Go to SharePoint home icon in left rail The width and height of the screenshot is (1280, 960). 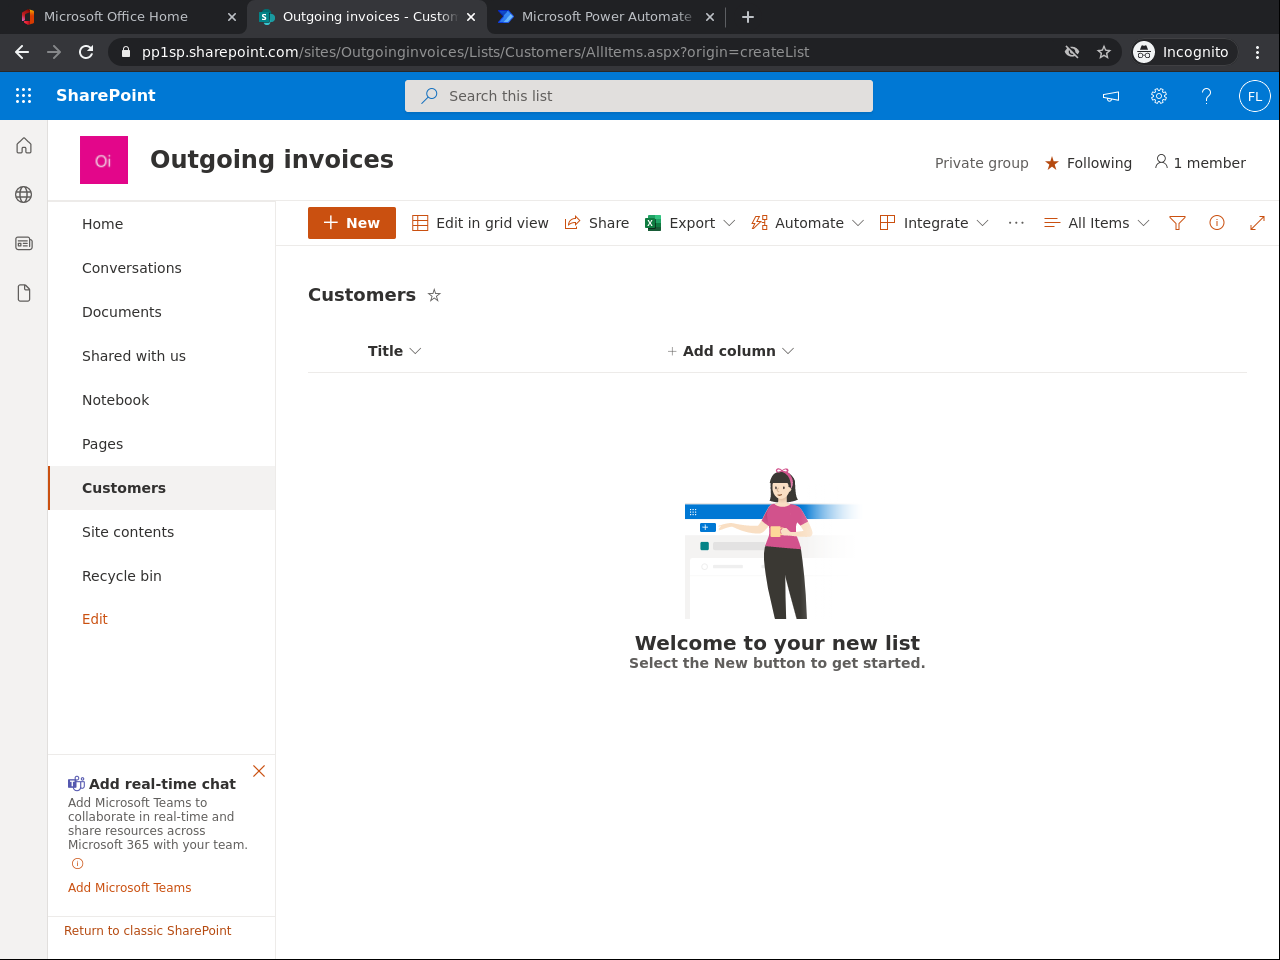click(x=24, y=146)
